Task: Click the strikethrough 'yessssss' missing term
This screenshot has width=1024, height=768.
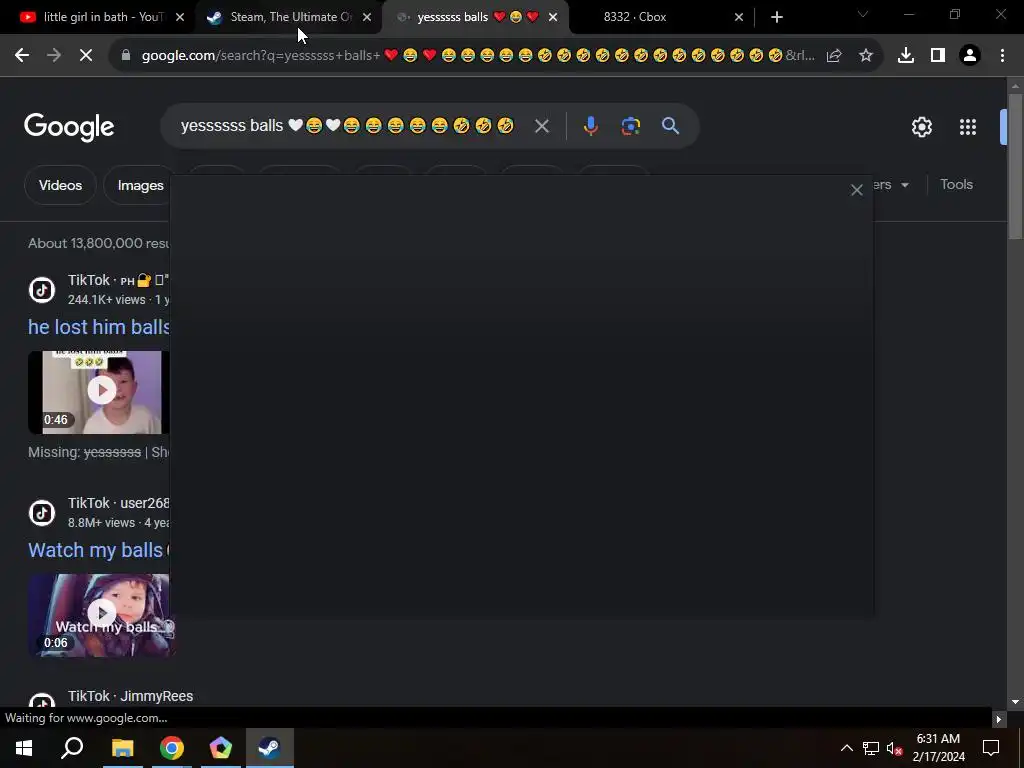Action: 112,452
